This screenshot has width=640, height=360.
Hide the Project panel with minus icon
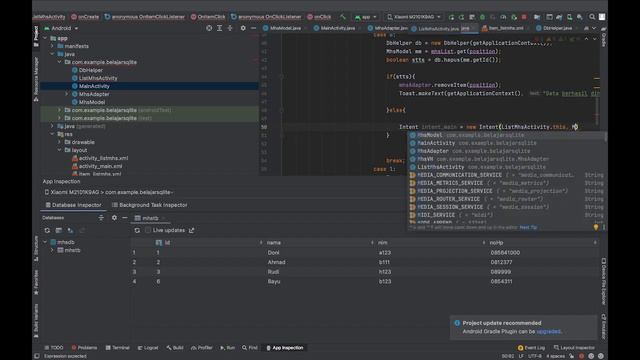[253, 28]
